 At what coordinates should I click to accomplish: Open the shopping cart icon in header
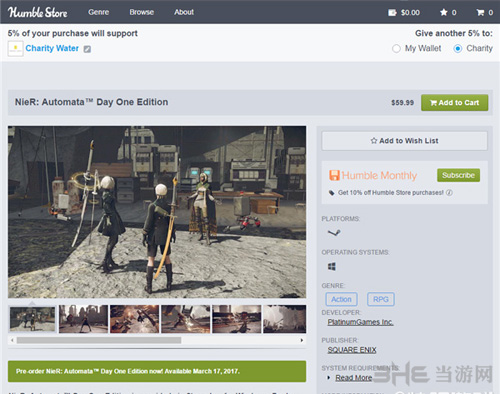pos(480,12)
